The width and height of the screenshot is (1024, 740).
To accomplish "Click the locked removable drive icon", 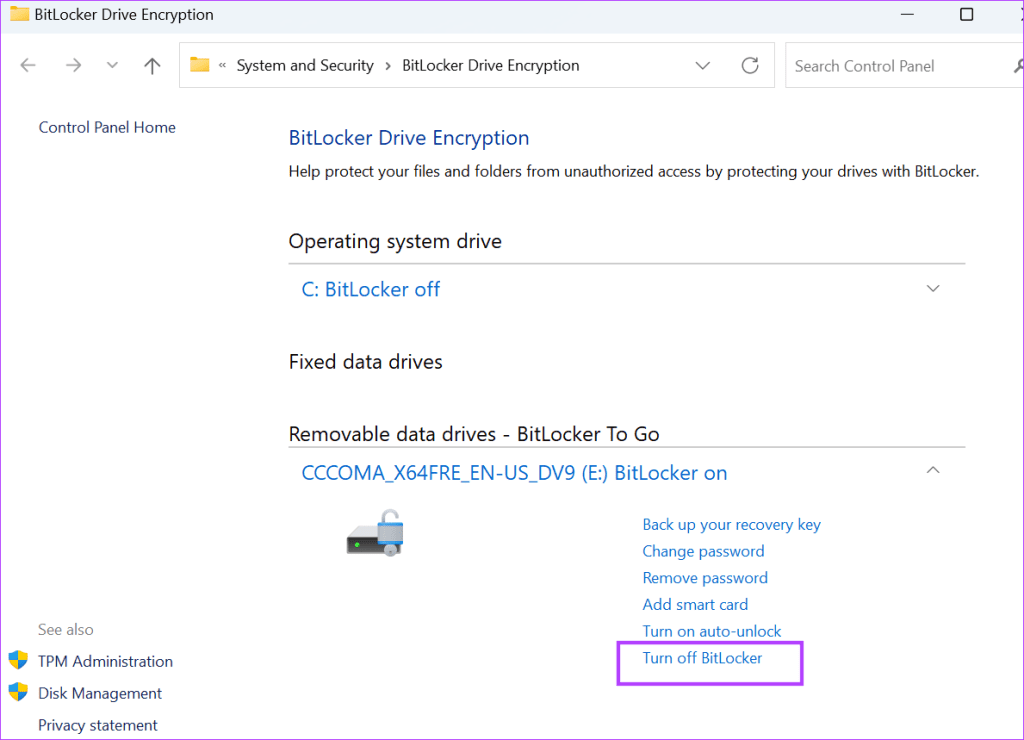I will (x=375, y=534).
